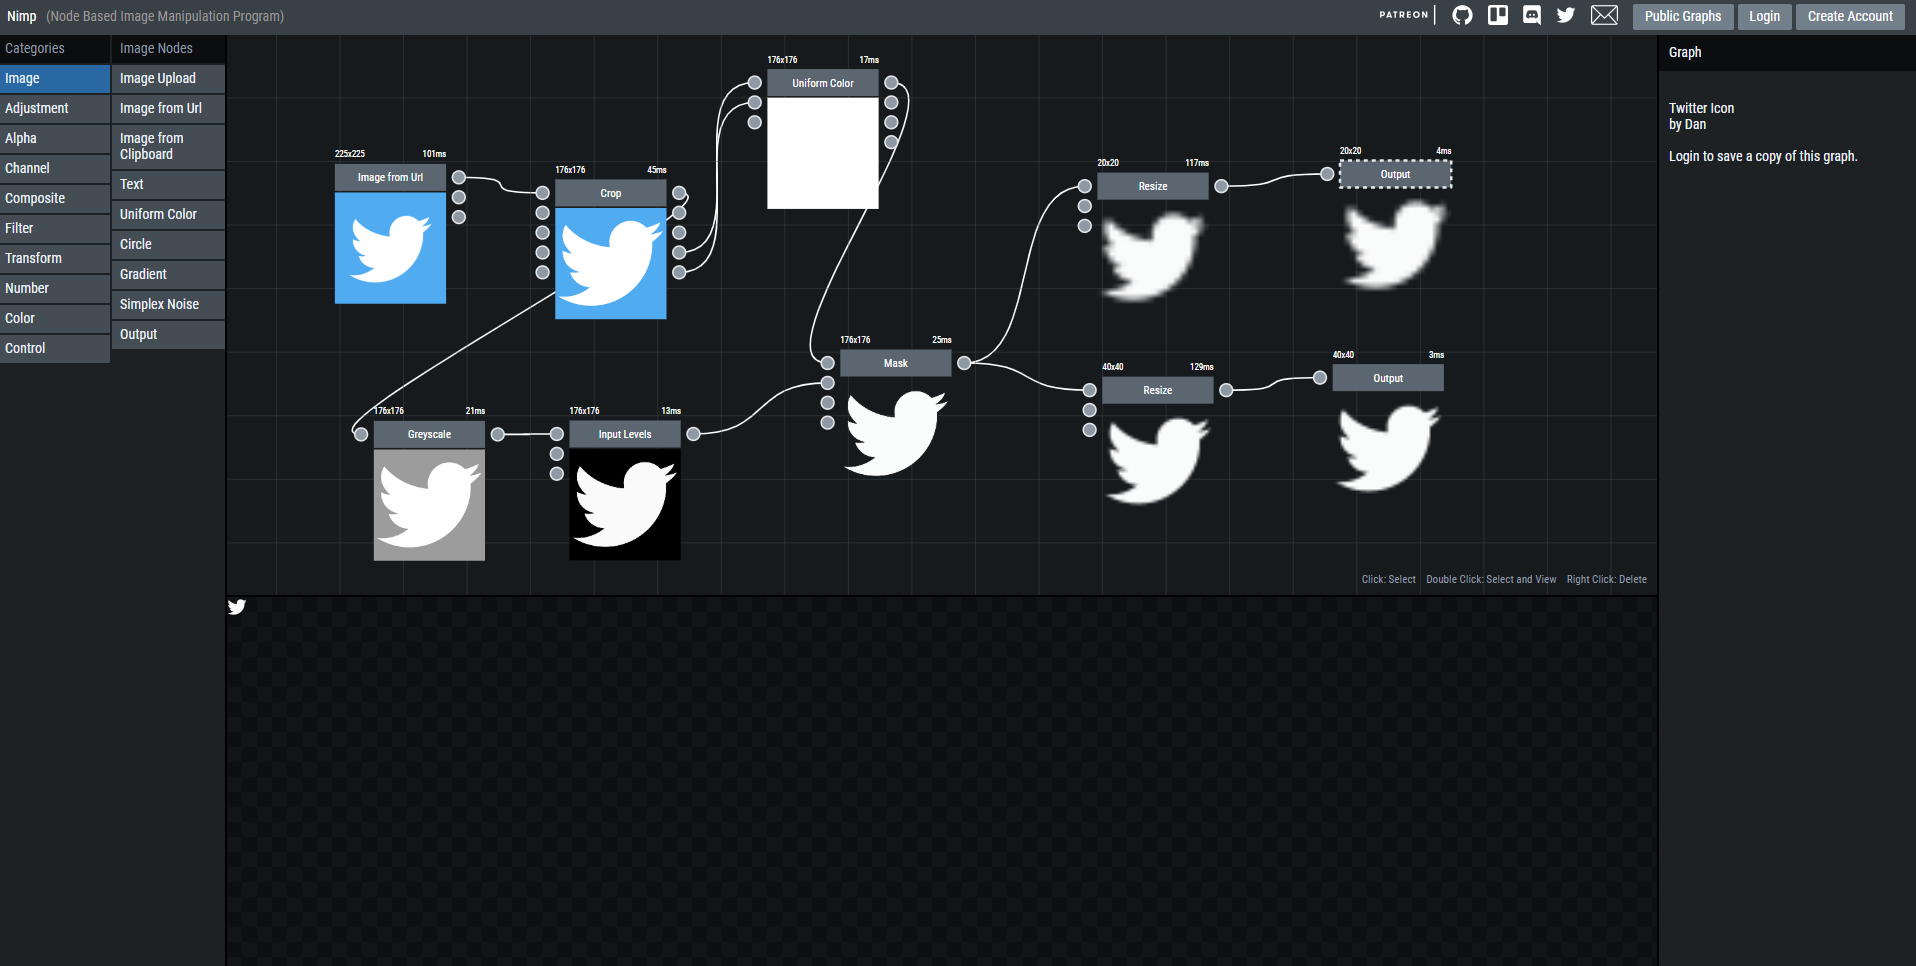Click the Mask node top input port
This screenshot has height=966, width=1916.
(x=828, y=363)
